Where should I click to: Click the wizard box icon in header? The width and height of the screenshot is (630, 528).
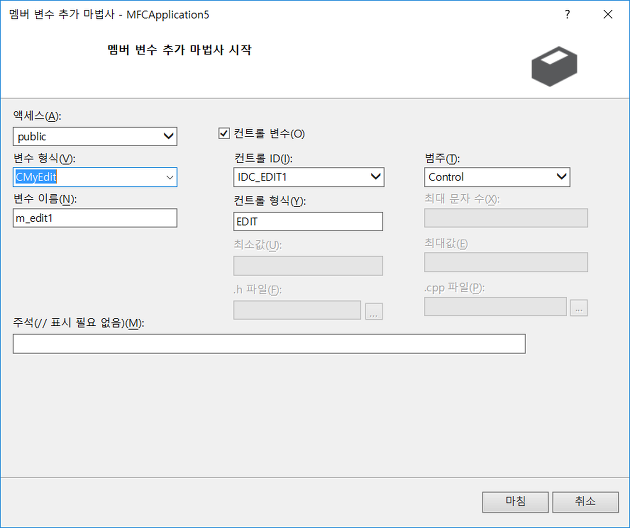[x=554, y=66]
